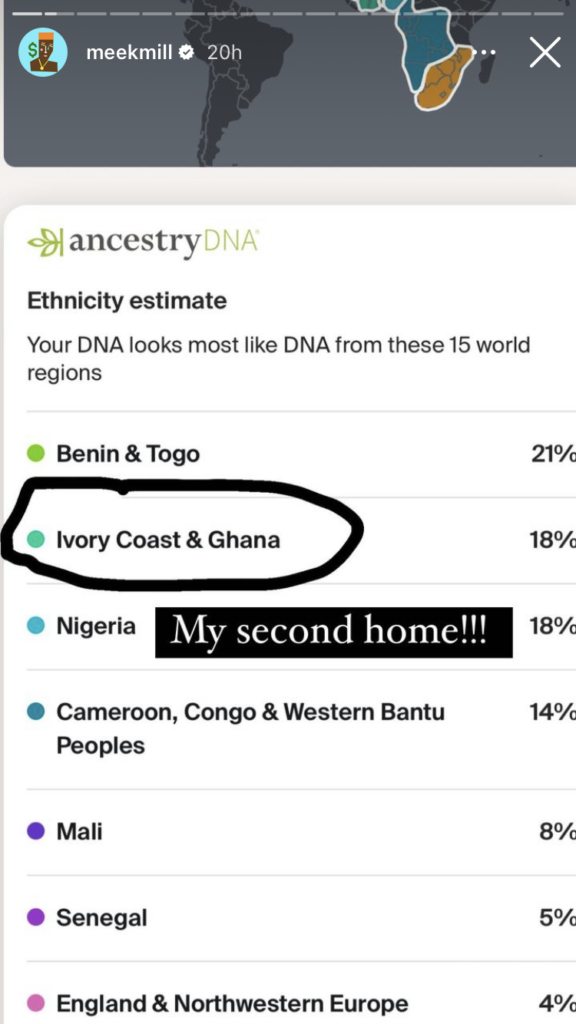576x1024 pixels.
Task: Toggle the dot beside Cameroon, Congo & Western Bantu
Action: coord(37,710)
